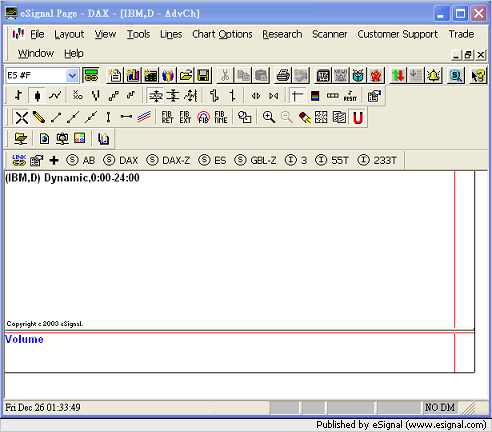Click the NO DM status indicator
This screenshot has height=432, width=492.
[440, 407]
